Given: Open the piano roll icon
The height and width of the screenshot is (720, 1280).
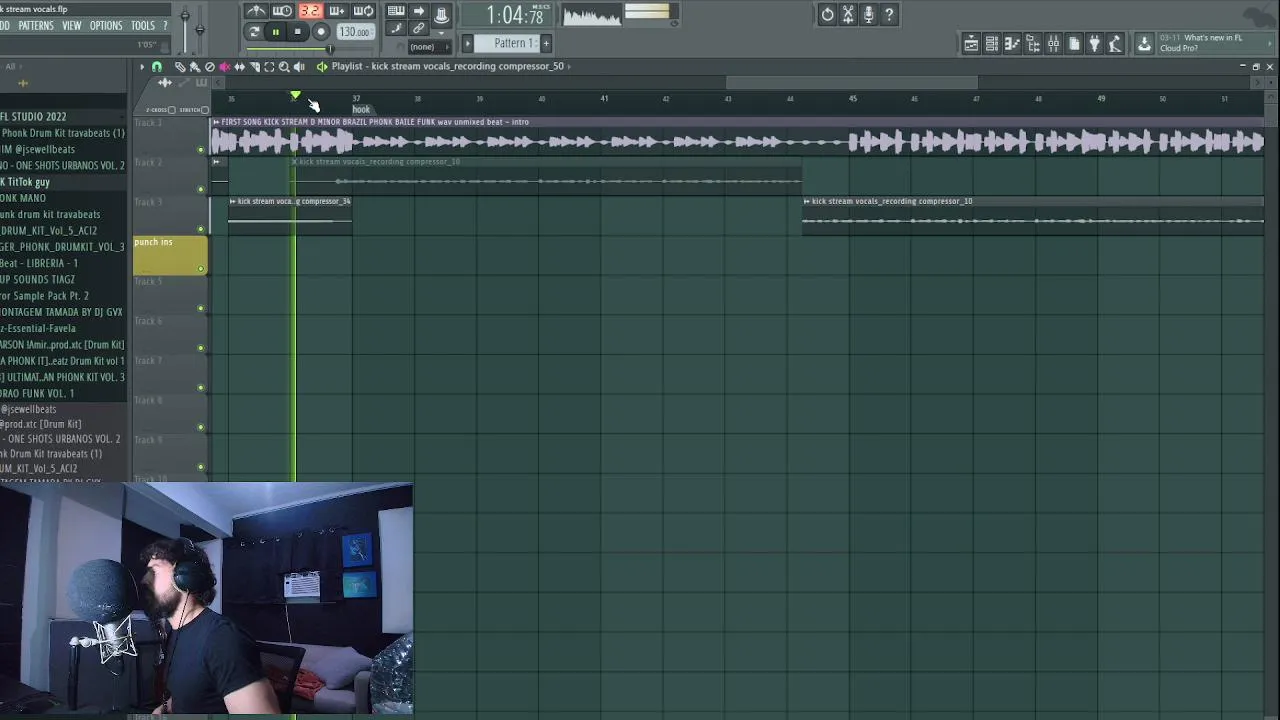Looking at the screenshot, I should pyautogui.click(x=1012, y=44).
